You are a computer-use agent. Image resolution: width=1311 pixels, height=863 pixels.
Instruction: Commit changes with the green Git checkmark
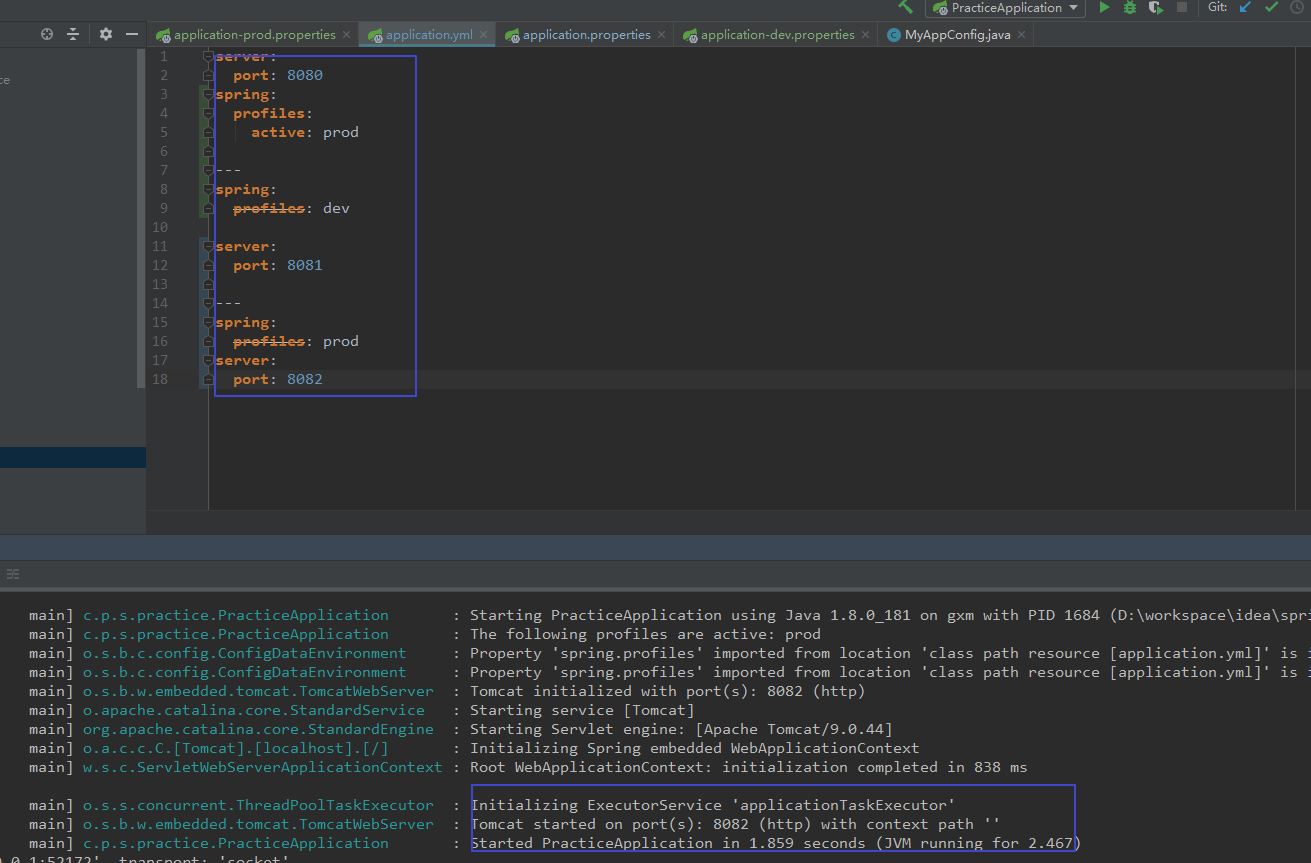pos(1271,7)
